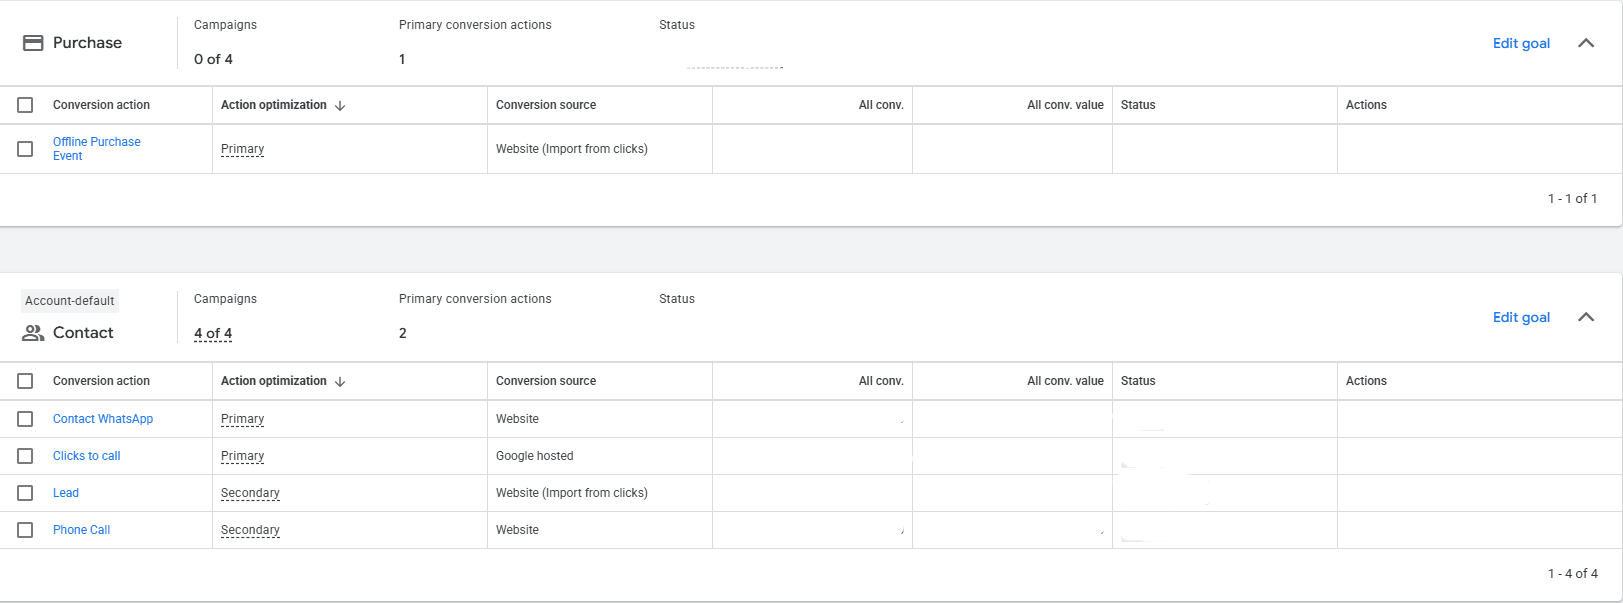Click Purchase Primary conversion actions label
The image size is (1623, 603).
point(475,25)
